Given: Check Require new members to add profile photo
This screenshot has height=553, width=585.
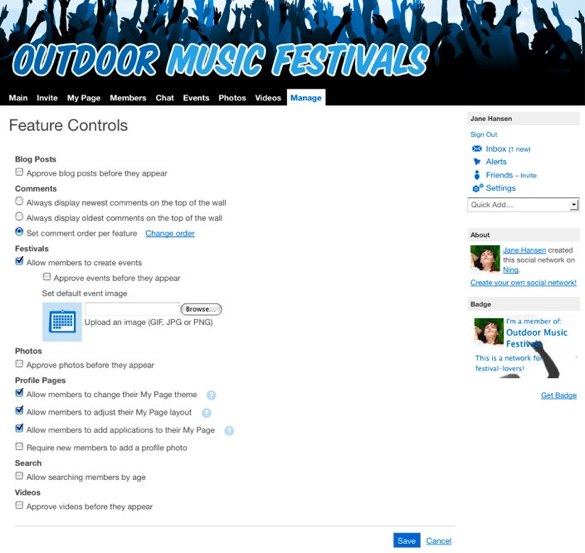Looking at the screenshot, I should (x=19, y=446).
